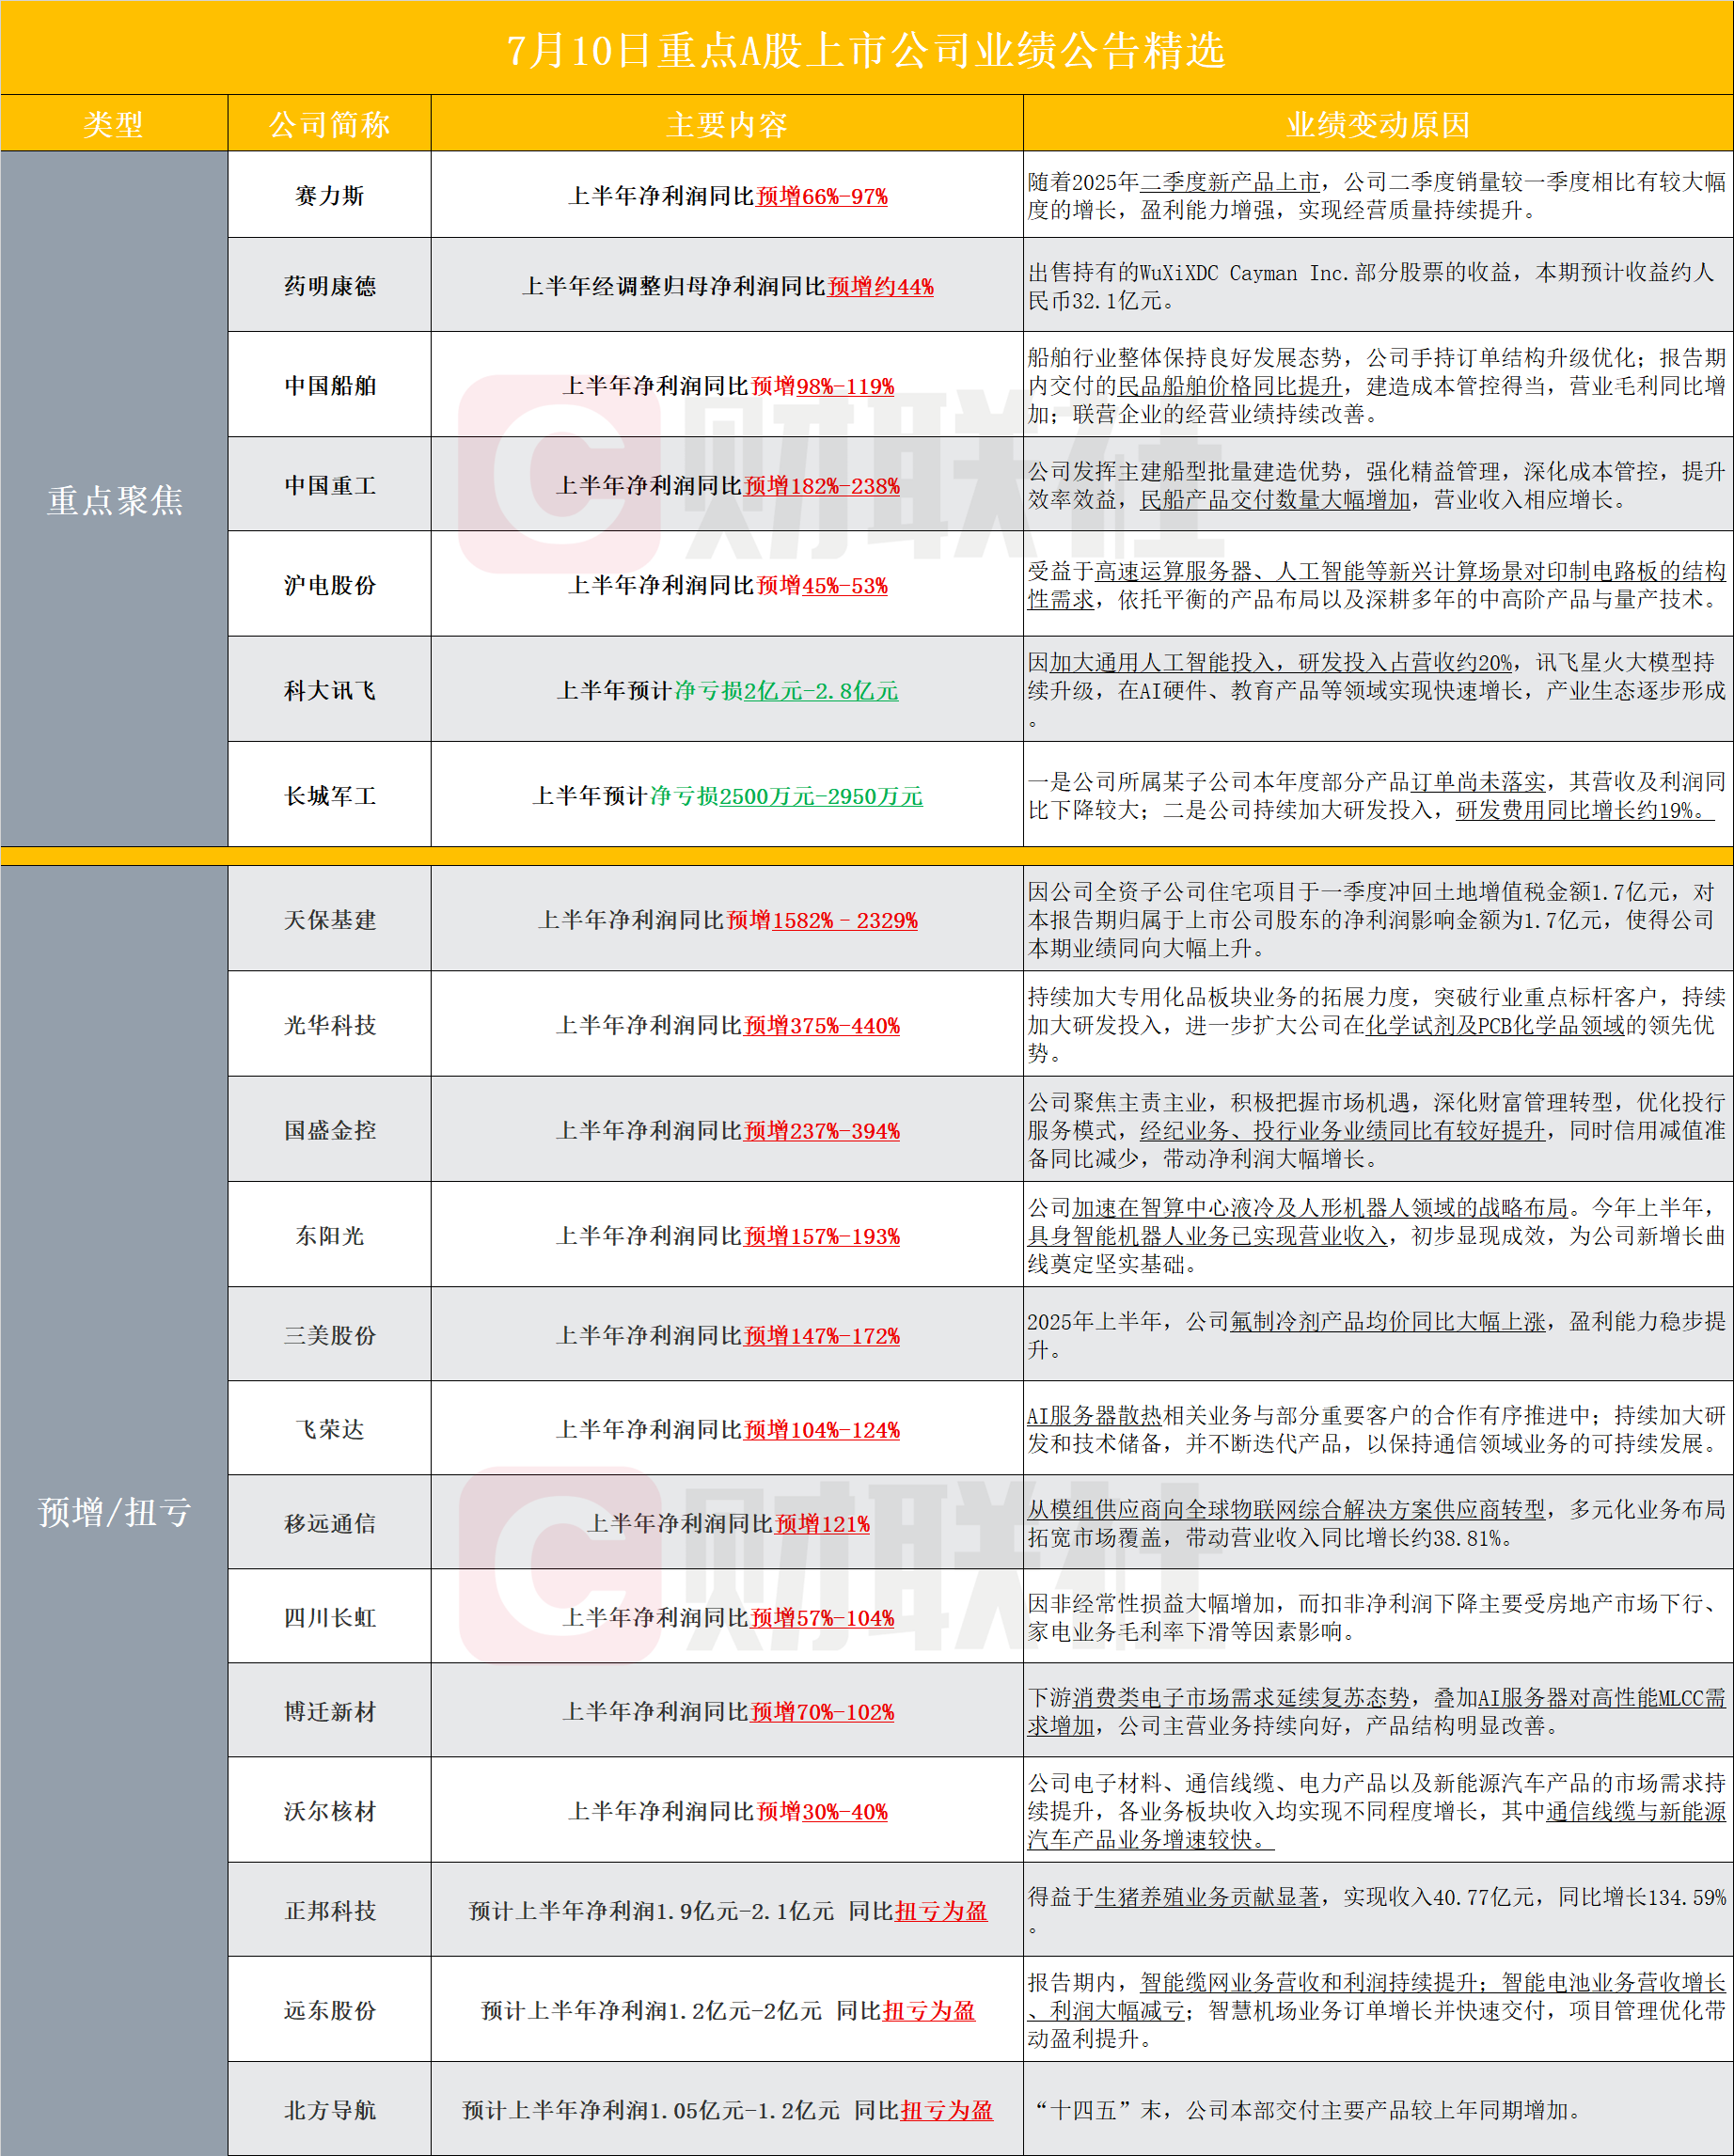Click 扭亏为盈 in 远东股份 row
The image size is (1734, 2156).
click(929, 2011)
